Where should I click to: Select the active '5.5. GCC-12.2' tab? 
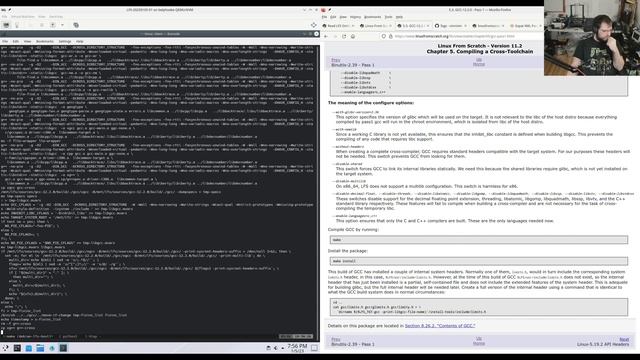click(x=413, y=26)
